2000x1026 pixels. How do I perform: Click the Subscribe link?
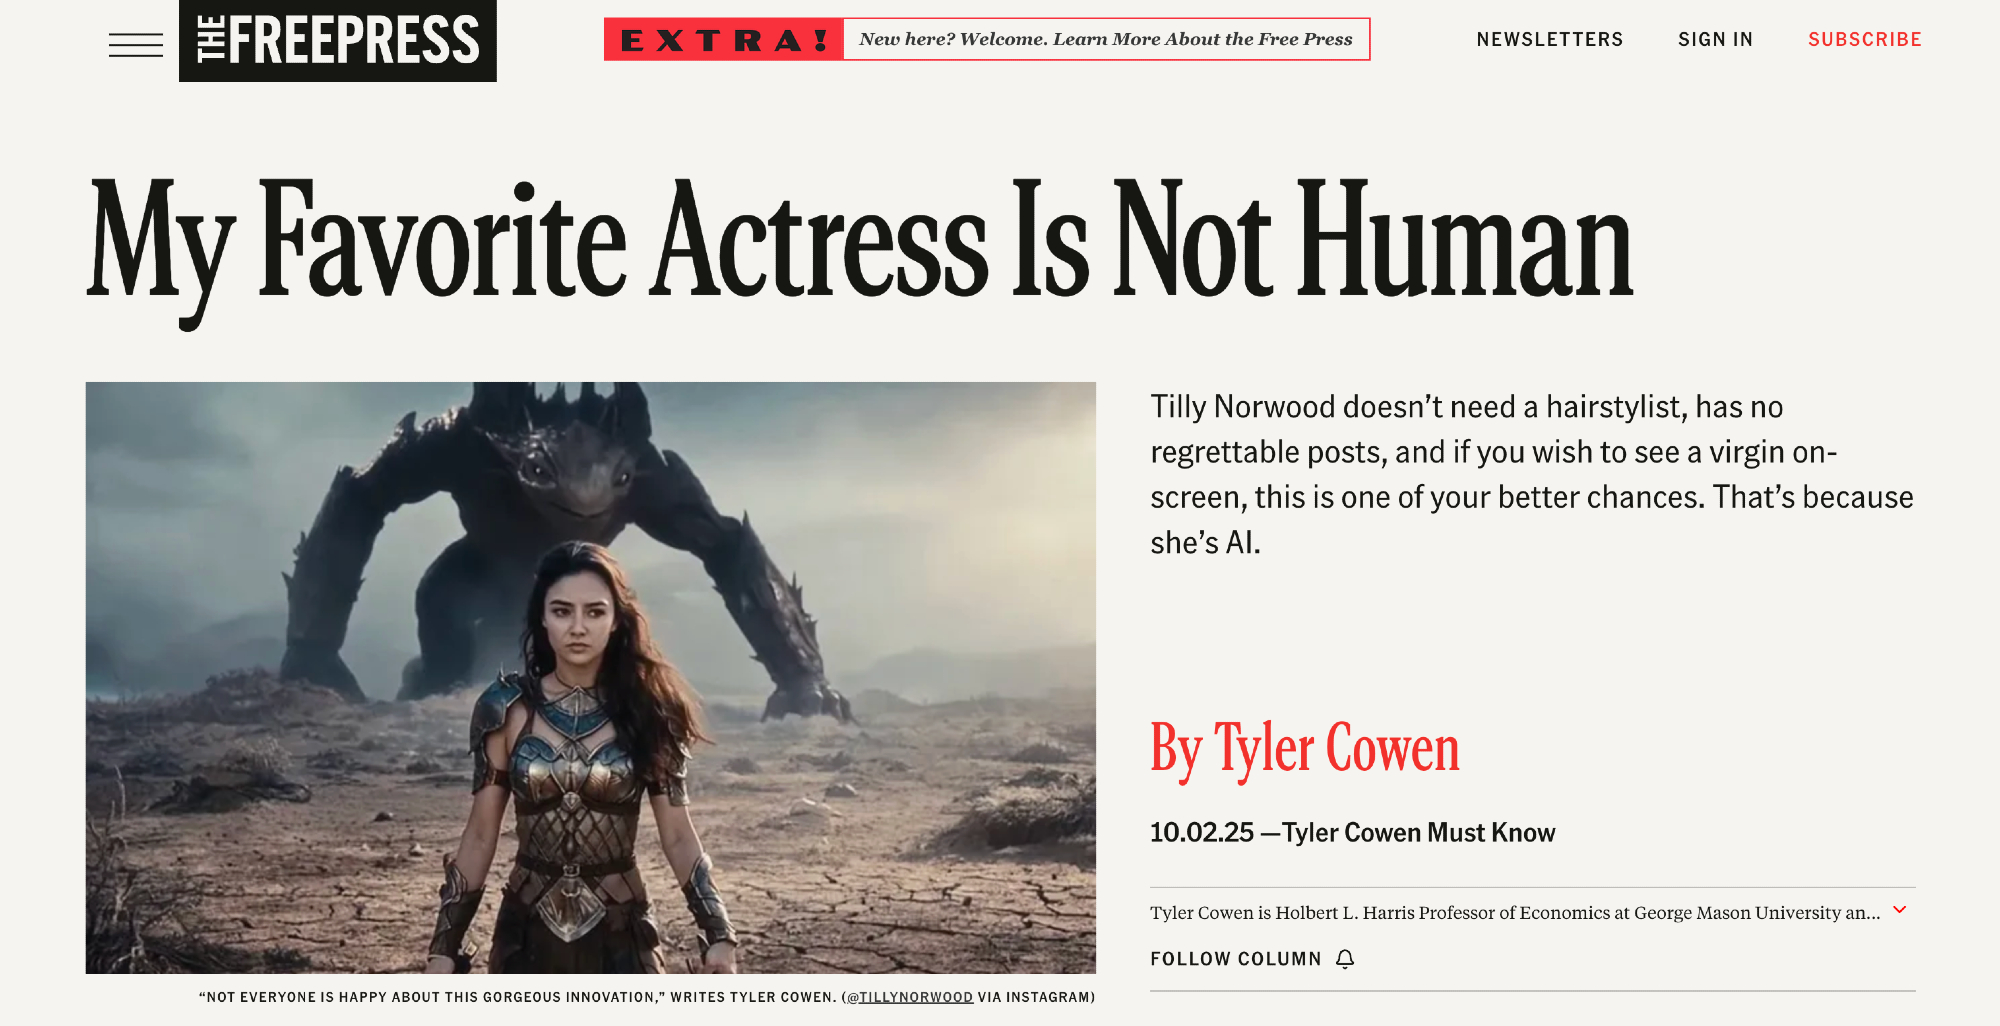coord(1865,39)
